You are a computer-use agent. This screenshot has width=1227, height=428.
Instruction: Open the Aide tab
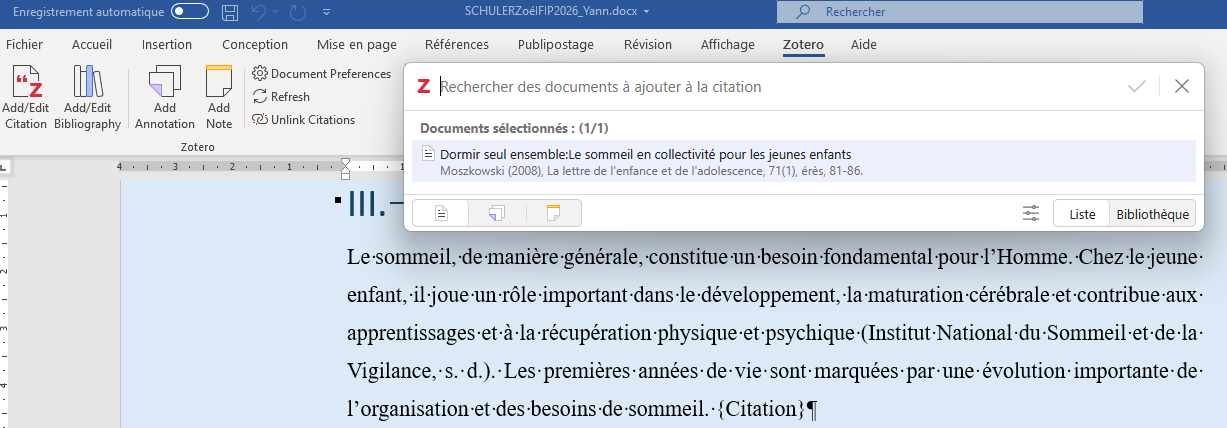click(x=864, y=44)
